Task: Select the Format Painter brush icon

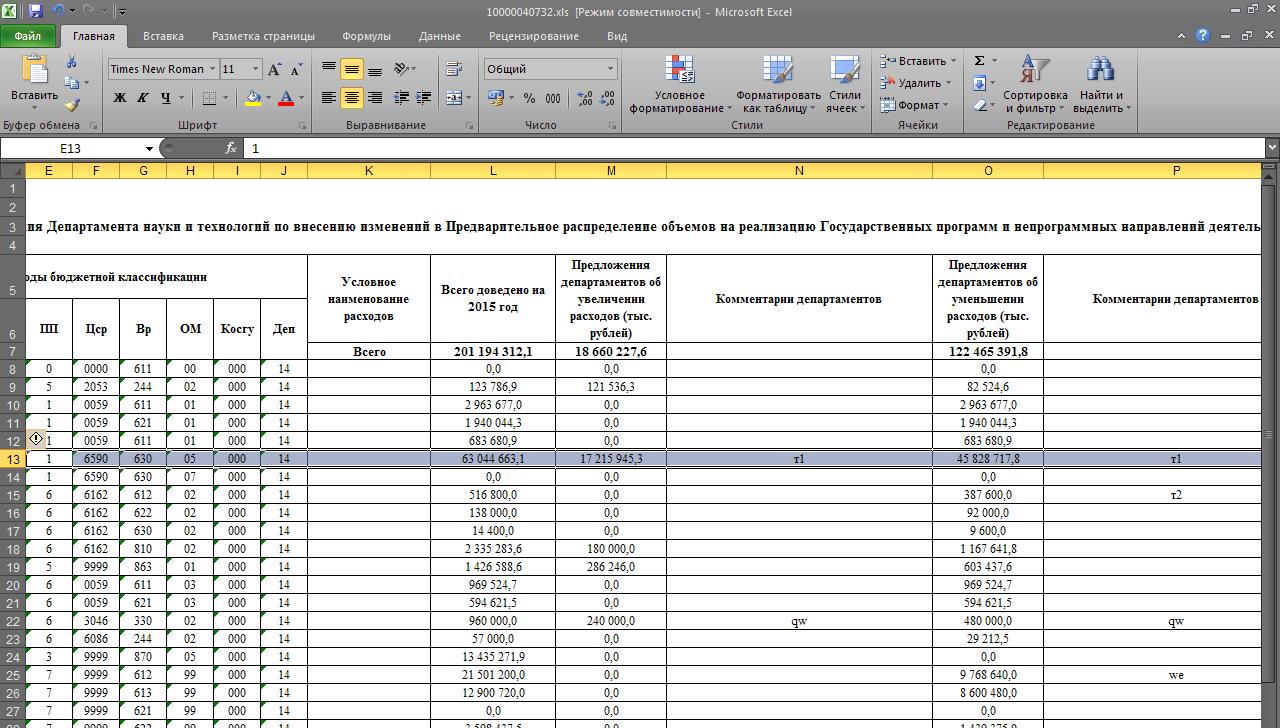Action: pyautogui.click(x=72, y=104)
